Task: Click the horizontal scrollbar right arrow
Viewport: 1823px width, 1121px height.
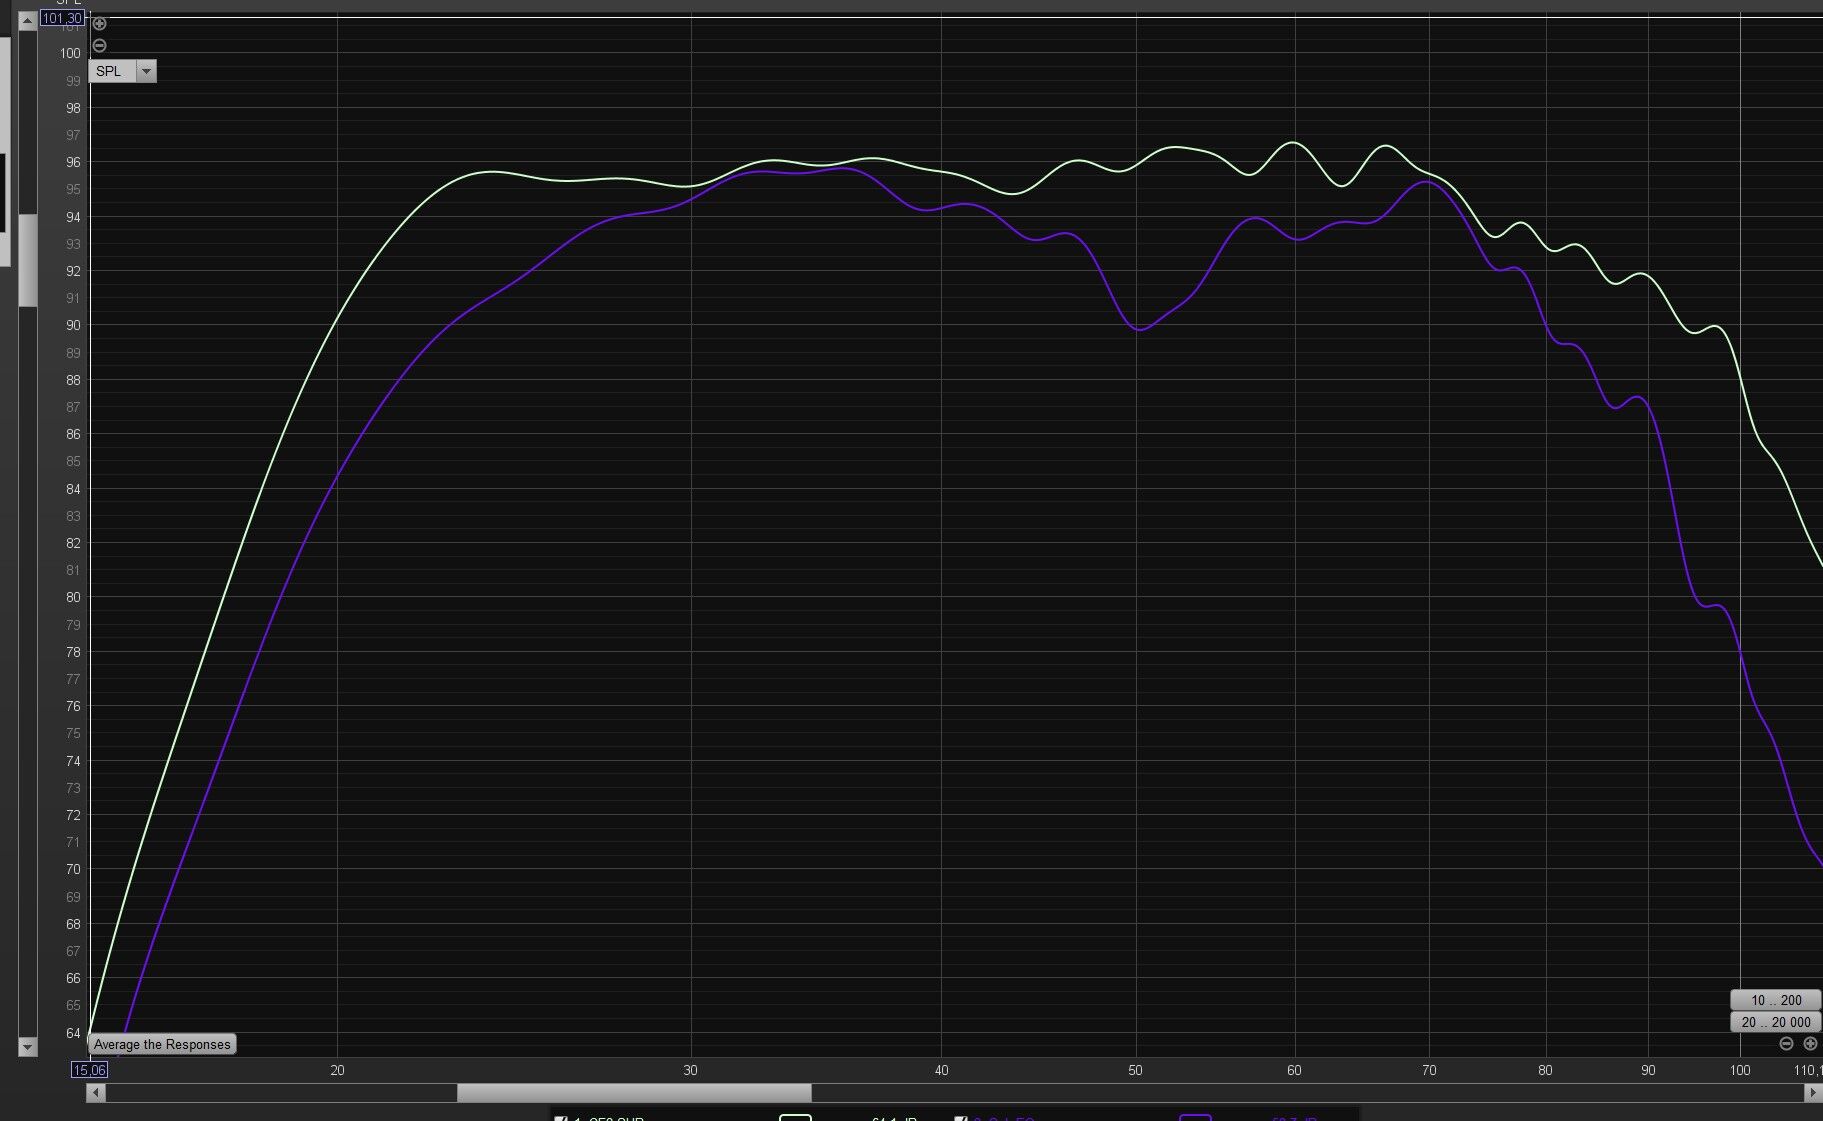Action: [1813, 1093]
